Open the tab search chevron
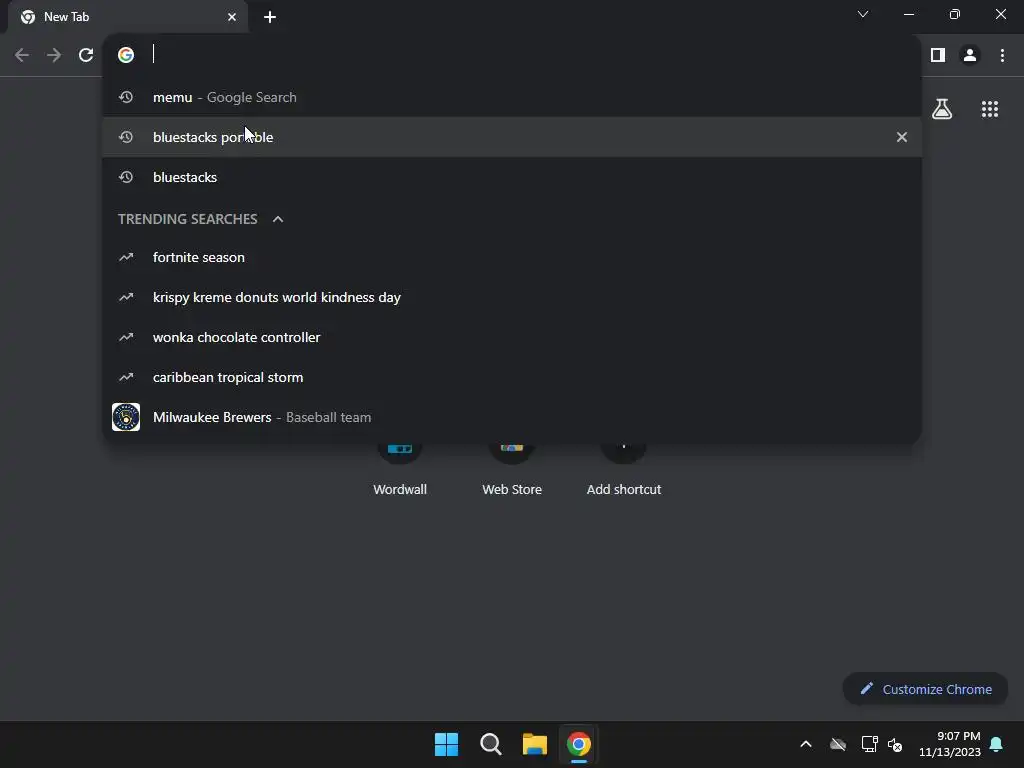 [x=863, y=14]
